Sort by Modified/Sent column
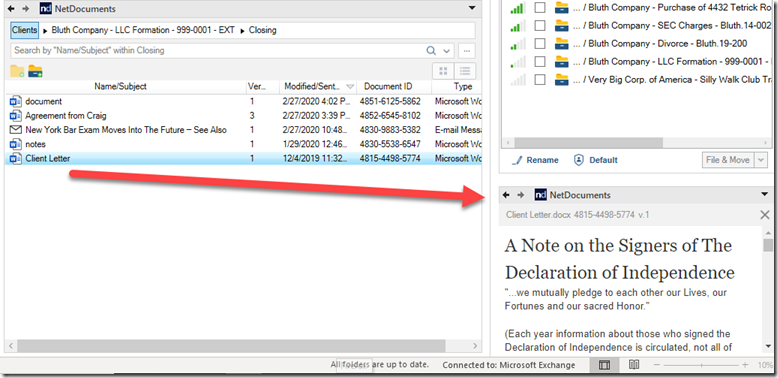778x378 pixels. click(318, 86)
